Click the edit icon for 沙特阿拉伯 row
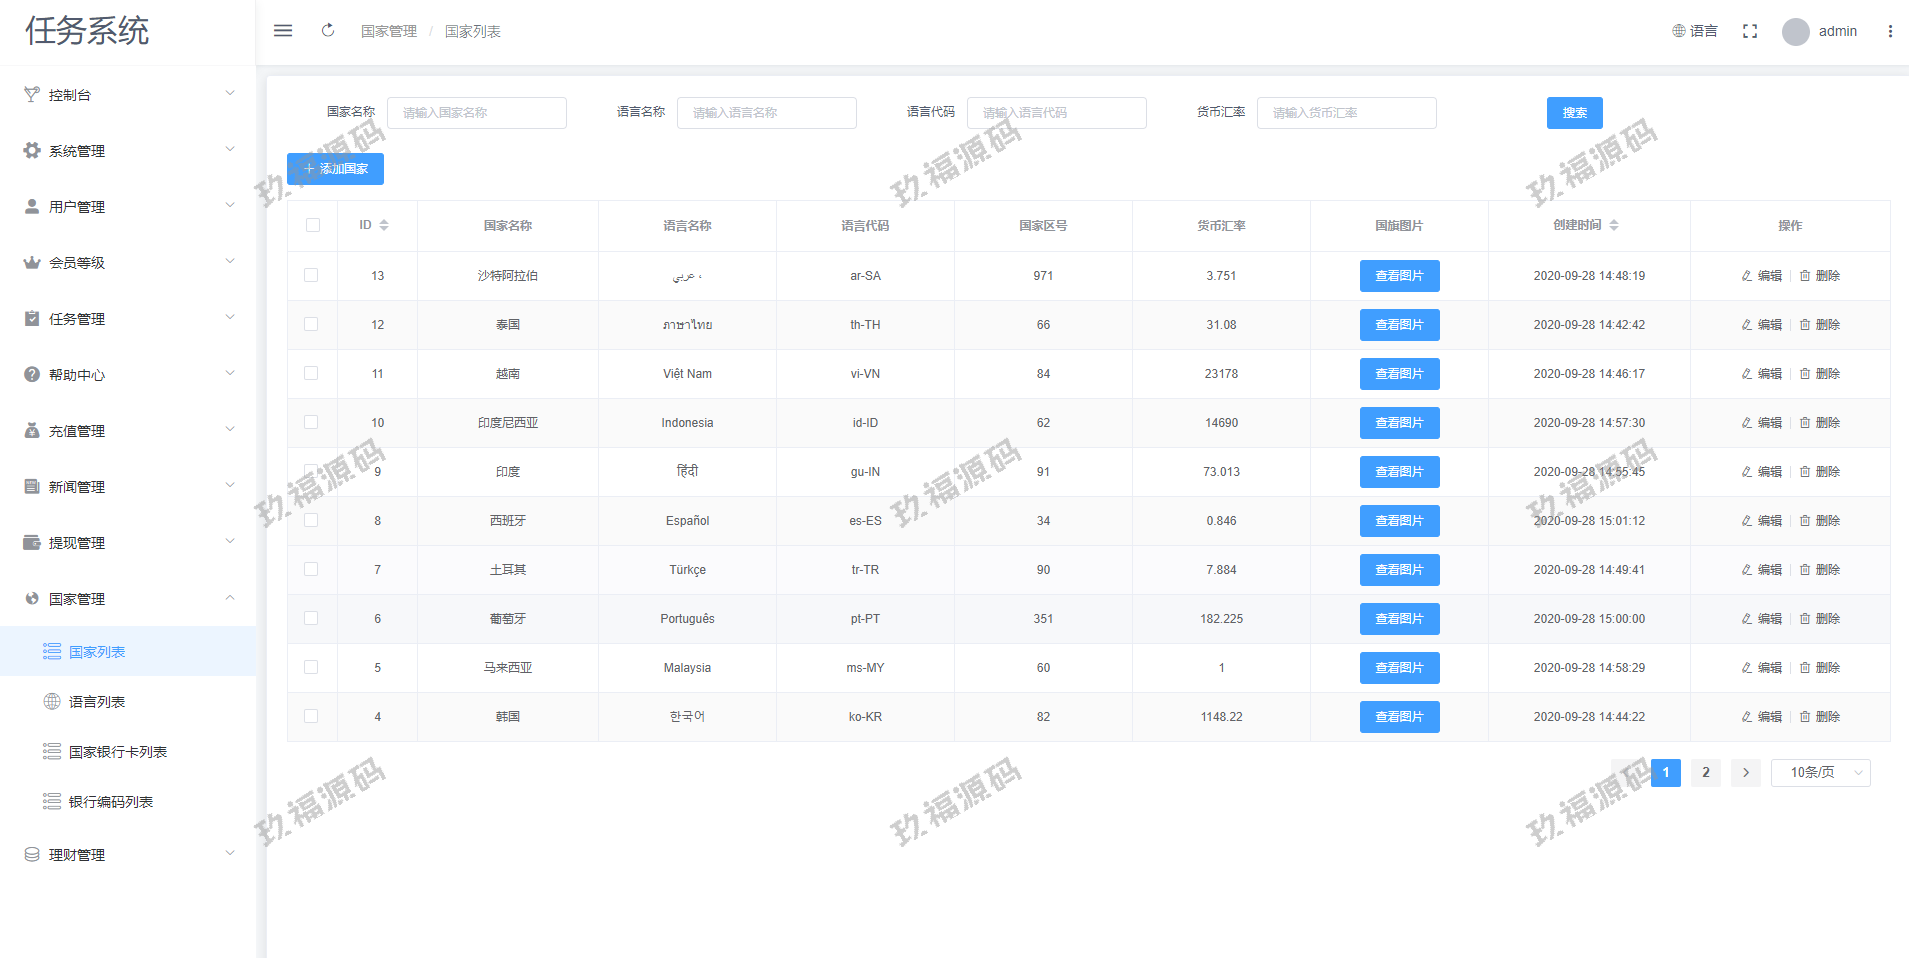Image resolution: width=1909 pixels, height=958 pixels. pos(1747,276)
